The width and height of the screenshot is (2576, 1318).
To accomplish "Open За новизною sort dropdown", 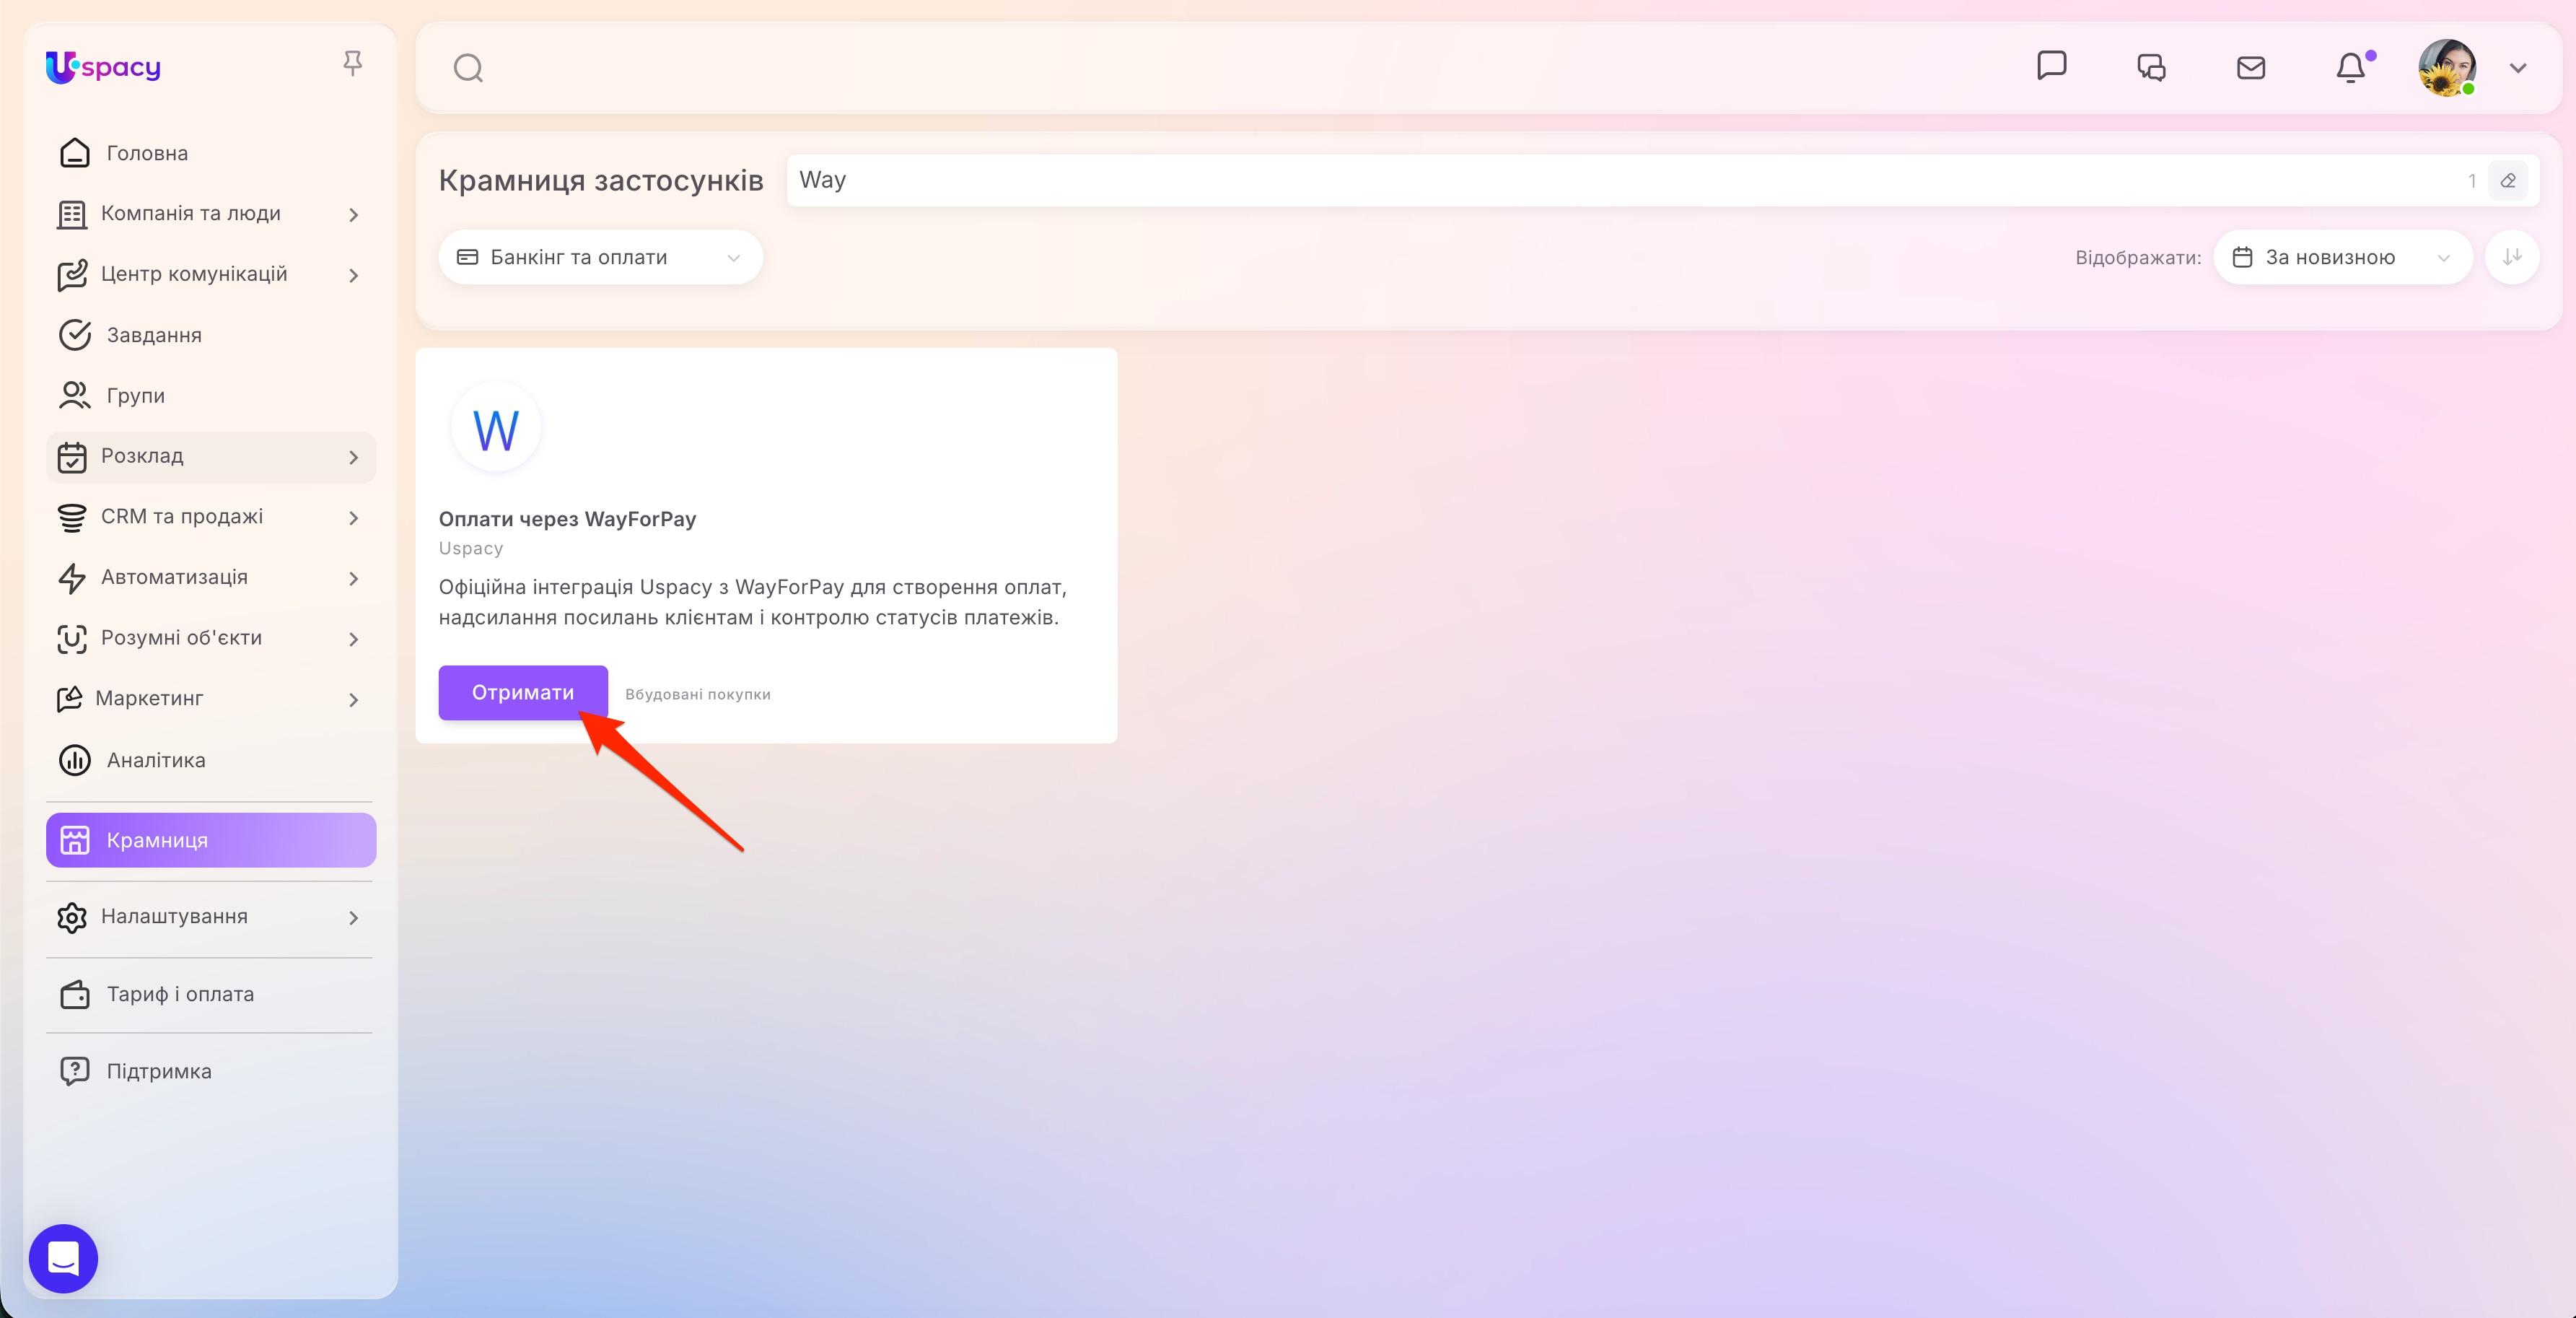I will [x=2343, y=257].
